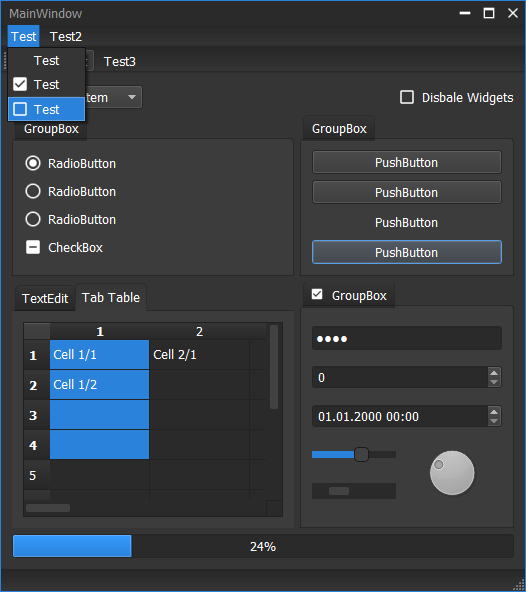This screenshot has height=592, width=526.
Task: Click the toolbar drag handle dots
Action: (5, 61)
